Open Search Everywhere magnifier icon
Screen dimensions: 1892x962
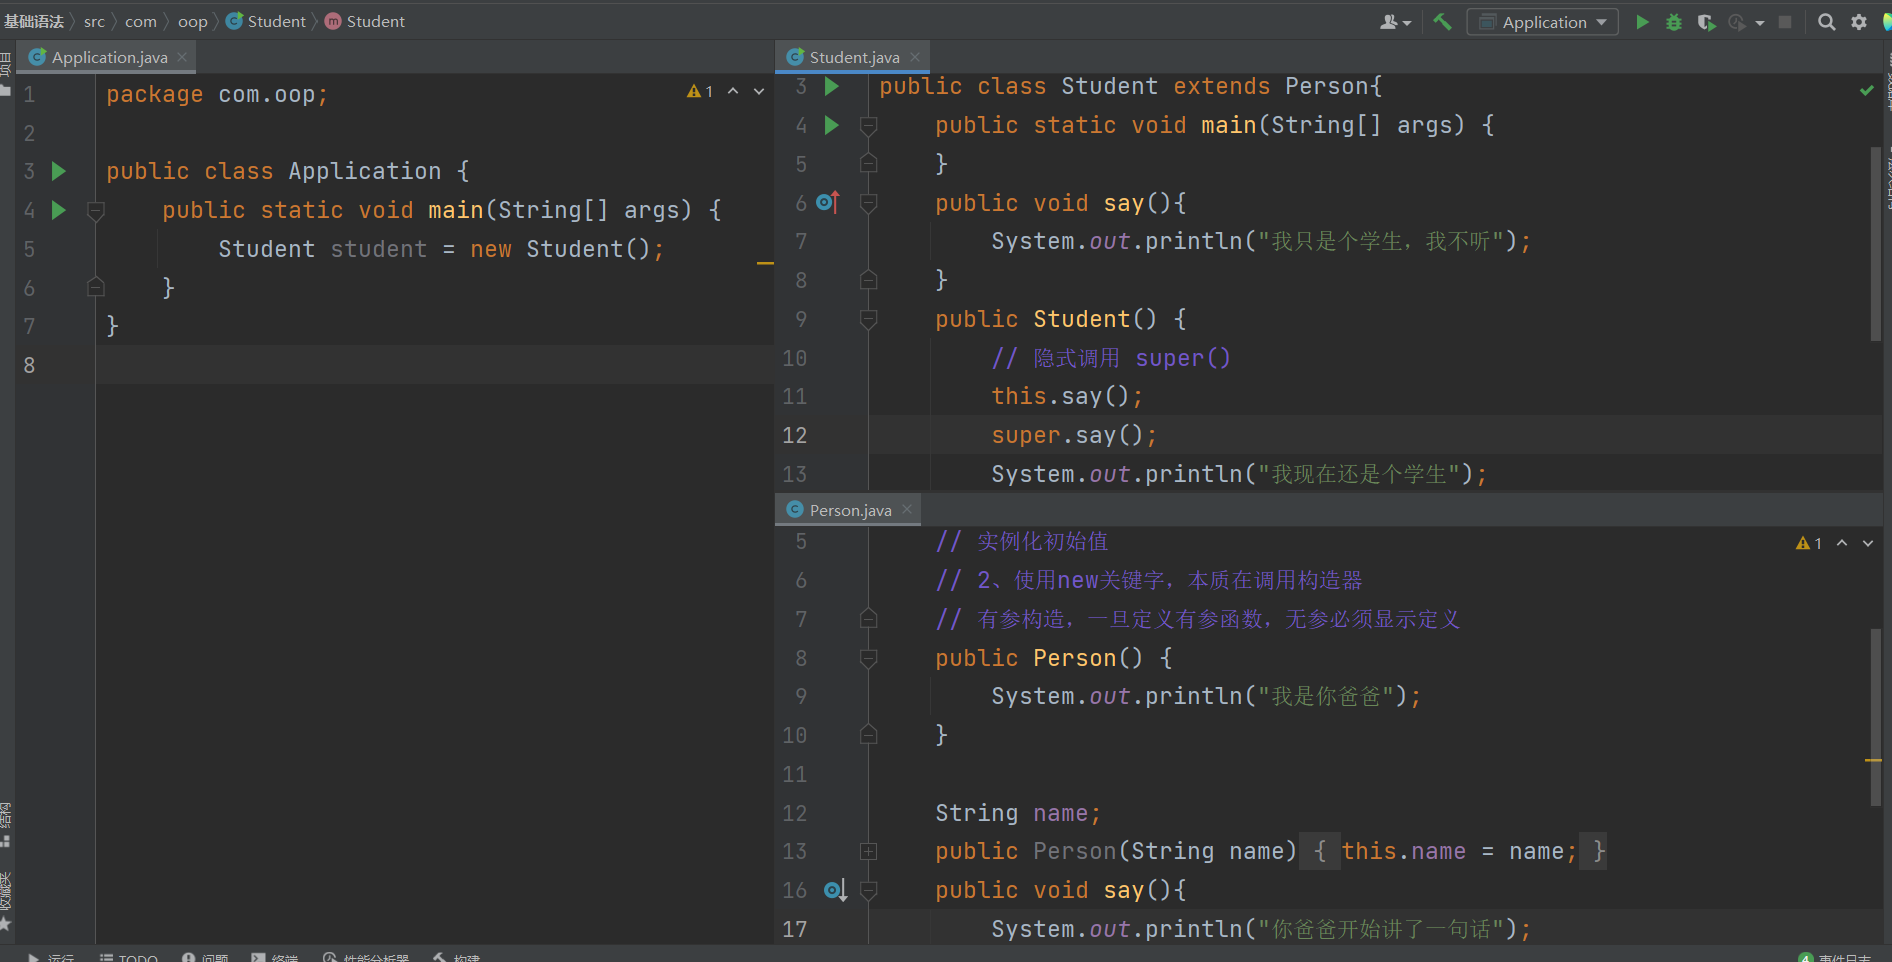click(1826, 22)
